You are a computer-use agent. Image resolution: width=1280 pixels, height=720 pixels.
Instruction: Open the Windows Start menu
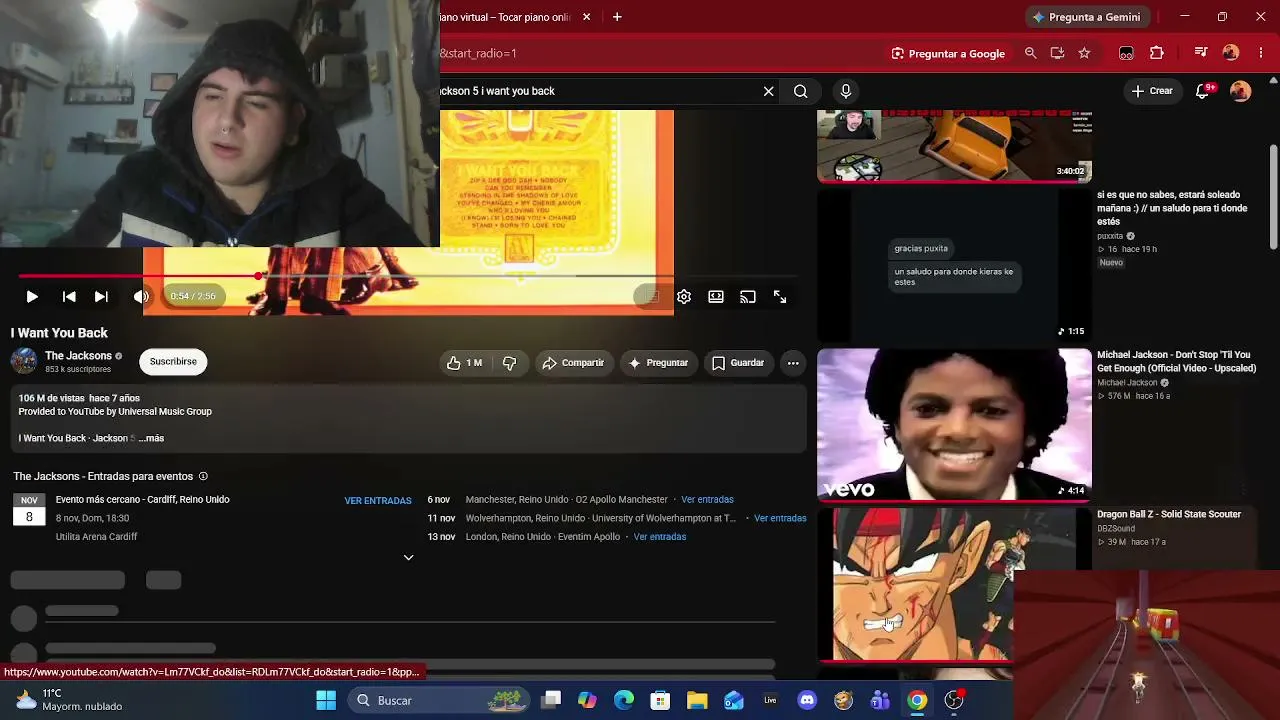[326, 700]
